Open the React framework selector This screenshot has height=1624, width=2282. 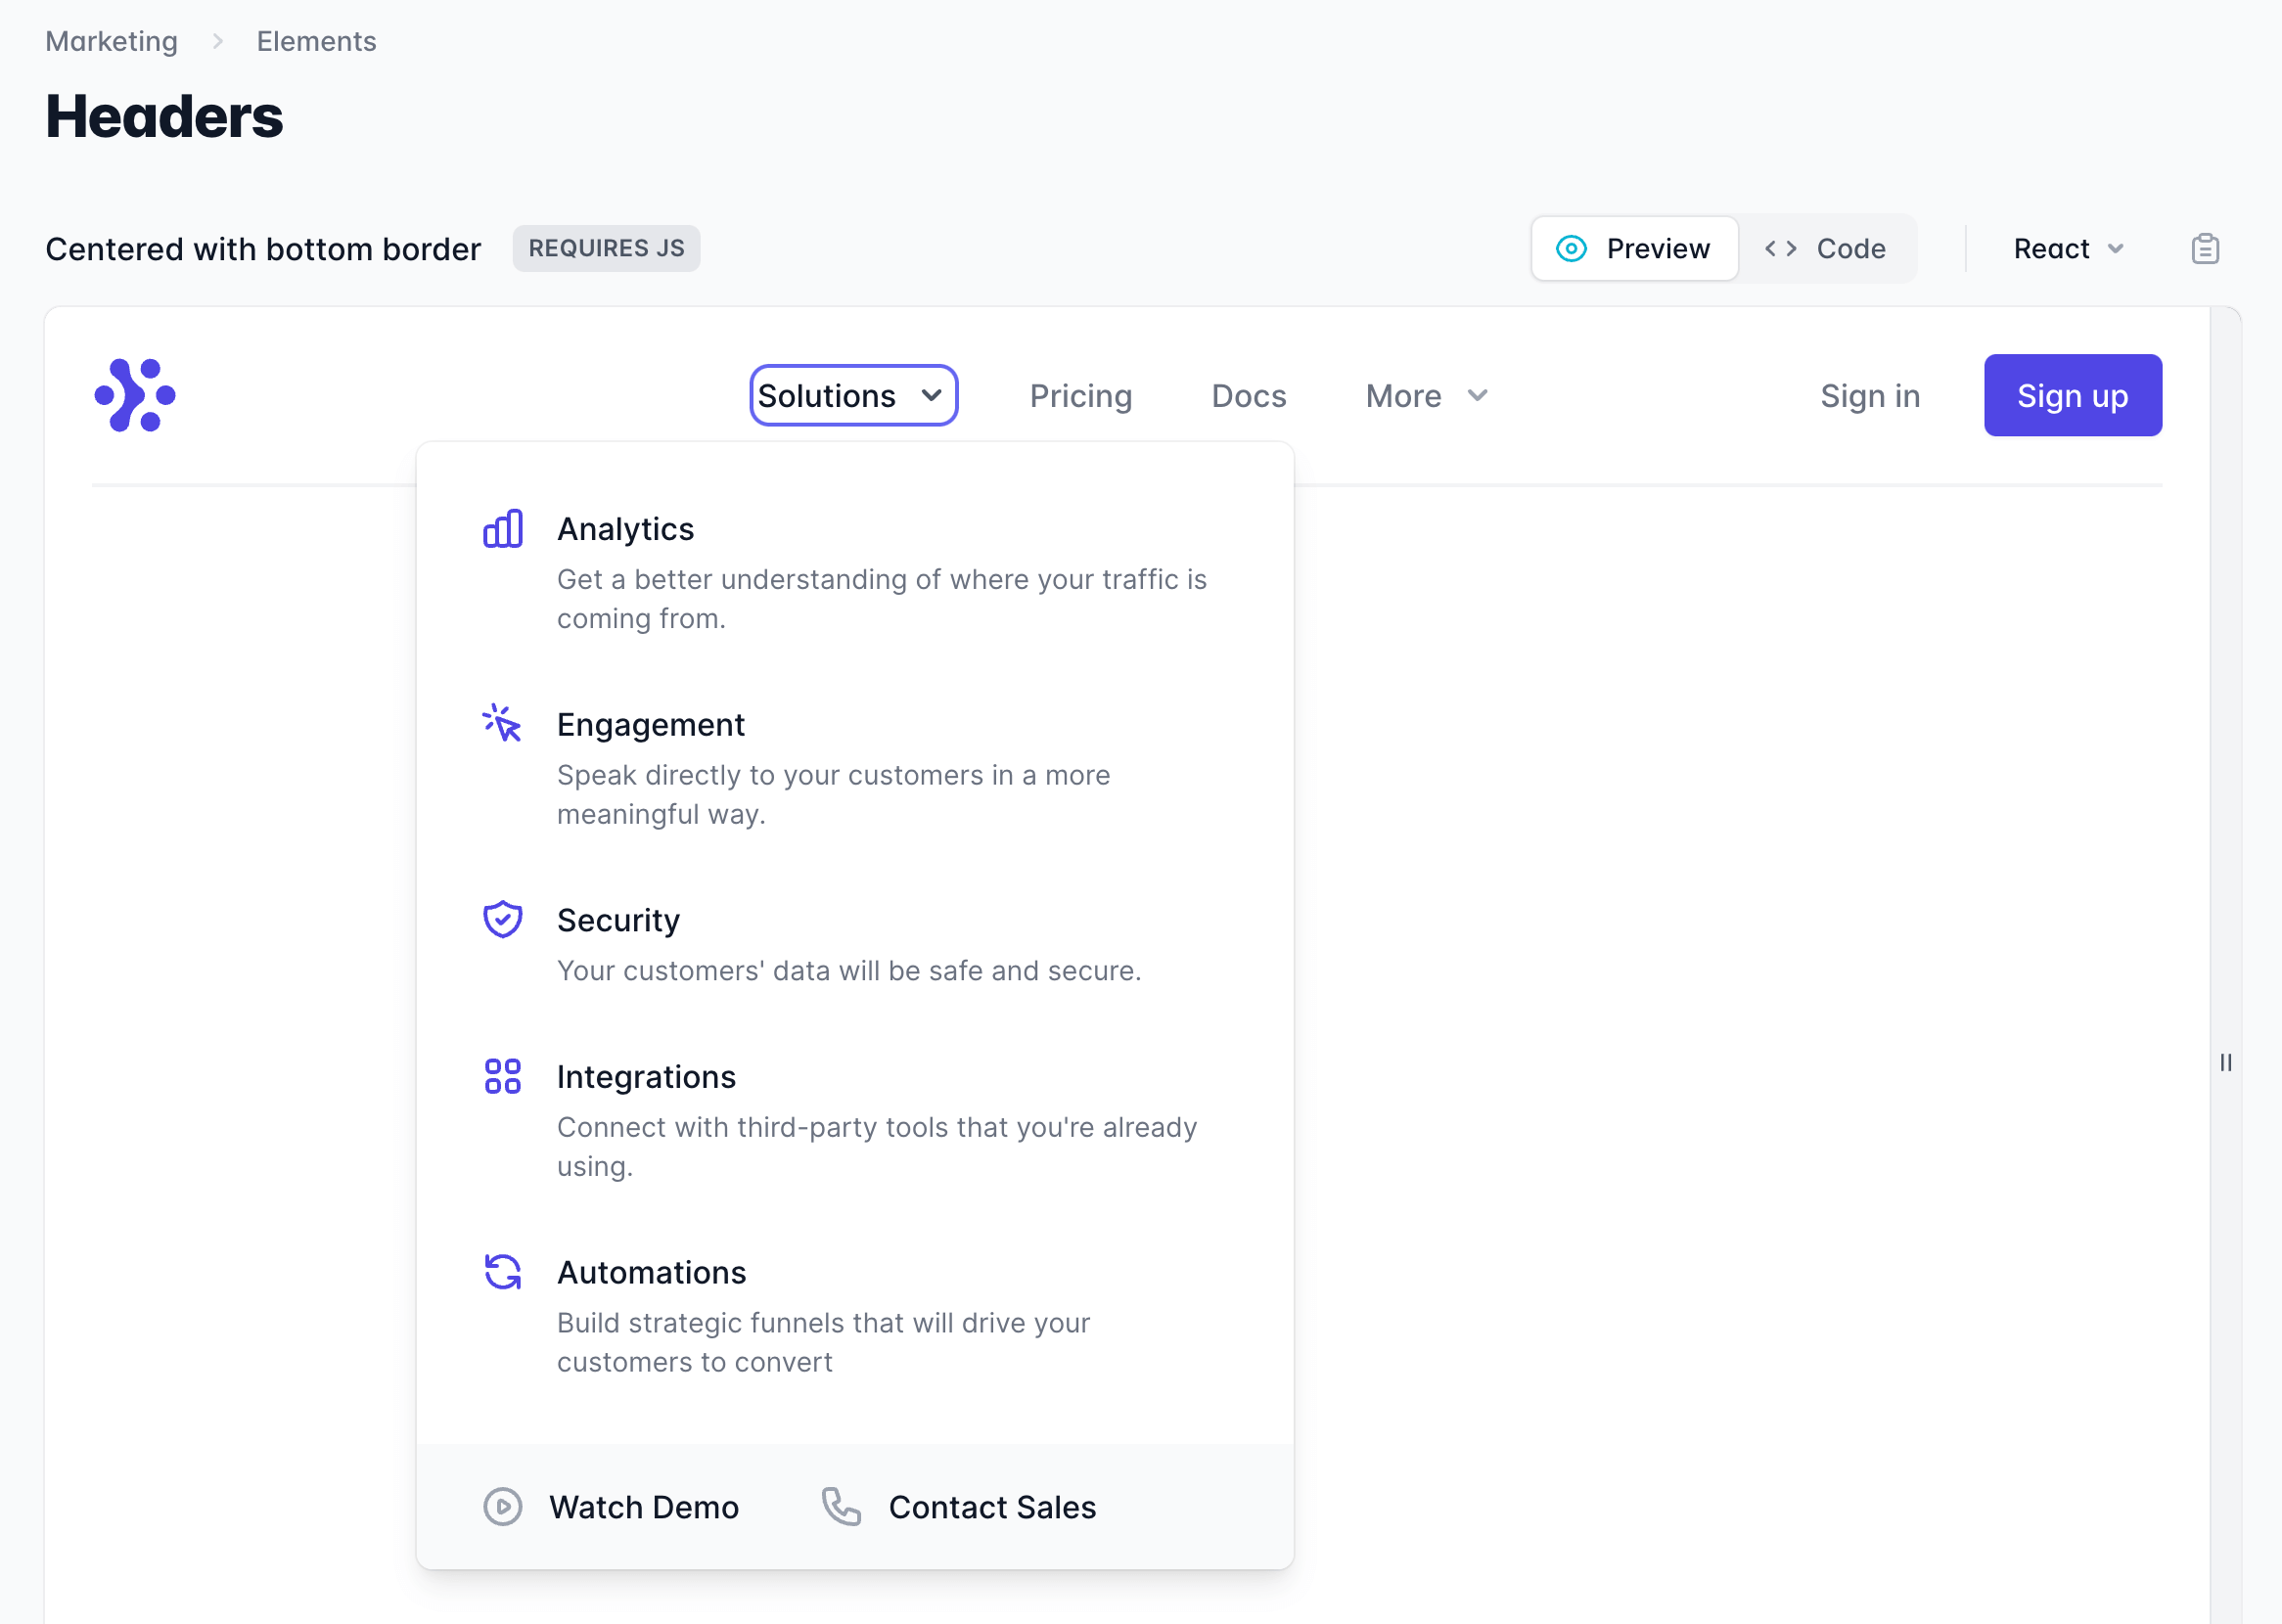pyautogui.click(x=2067, y=249)
